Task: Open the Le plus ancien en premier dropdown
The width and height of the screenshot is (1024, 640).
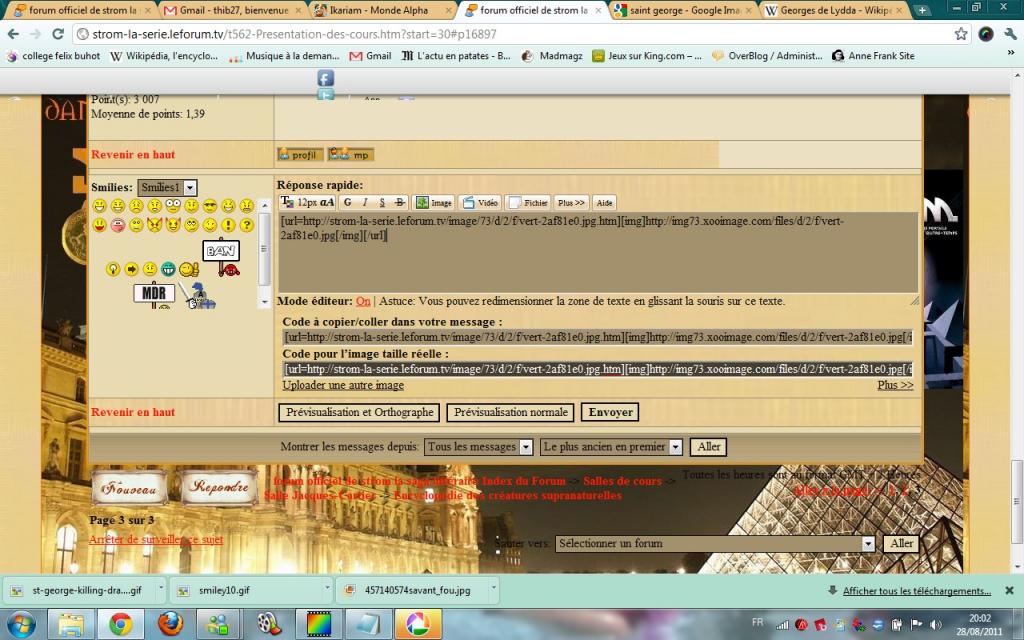Action: [x=611, y=447]
